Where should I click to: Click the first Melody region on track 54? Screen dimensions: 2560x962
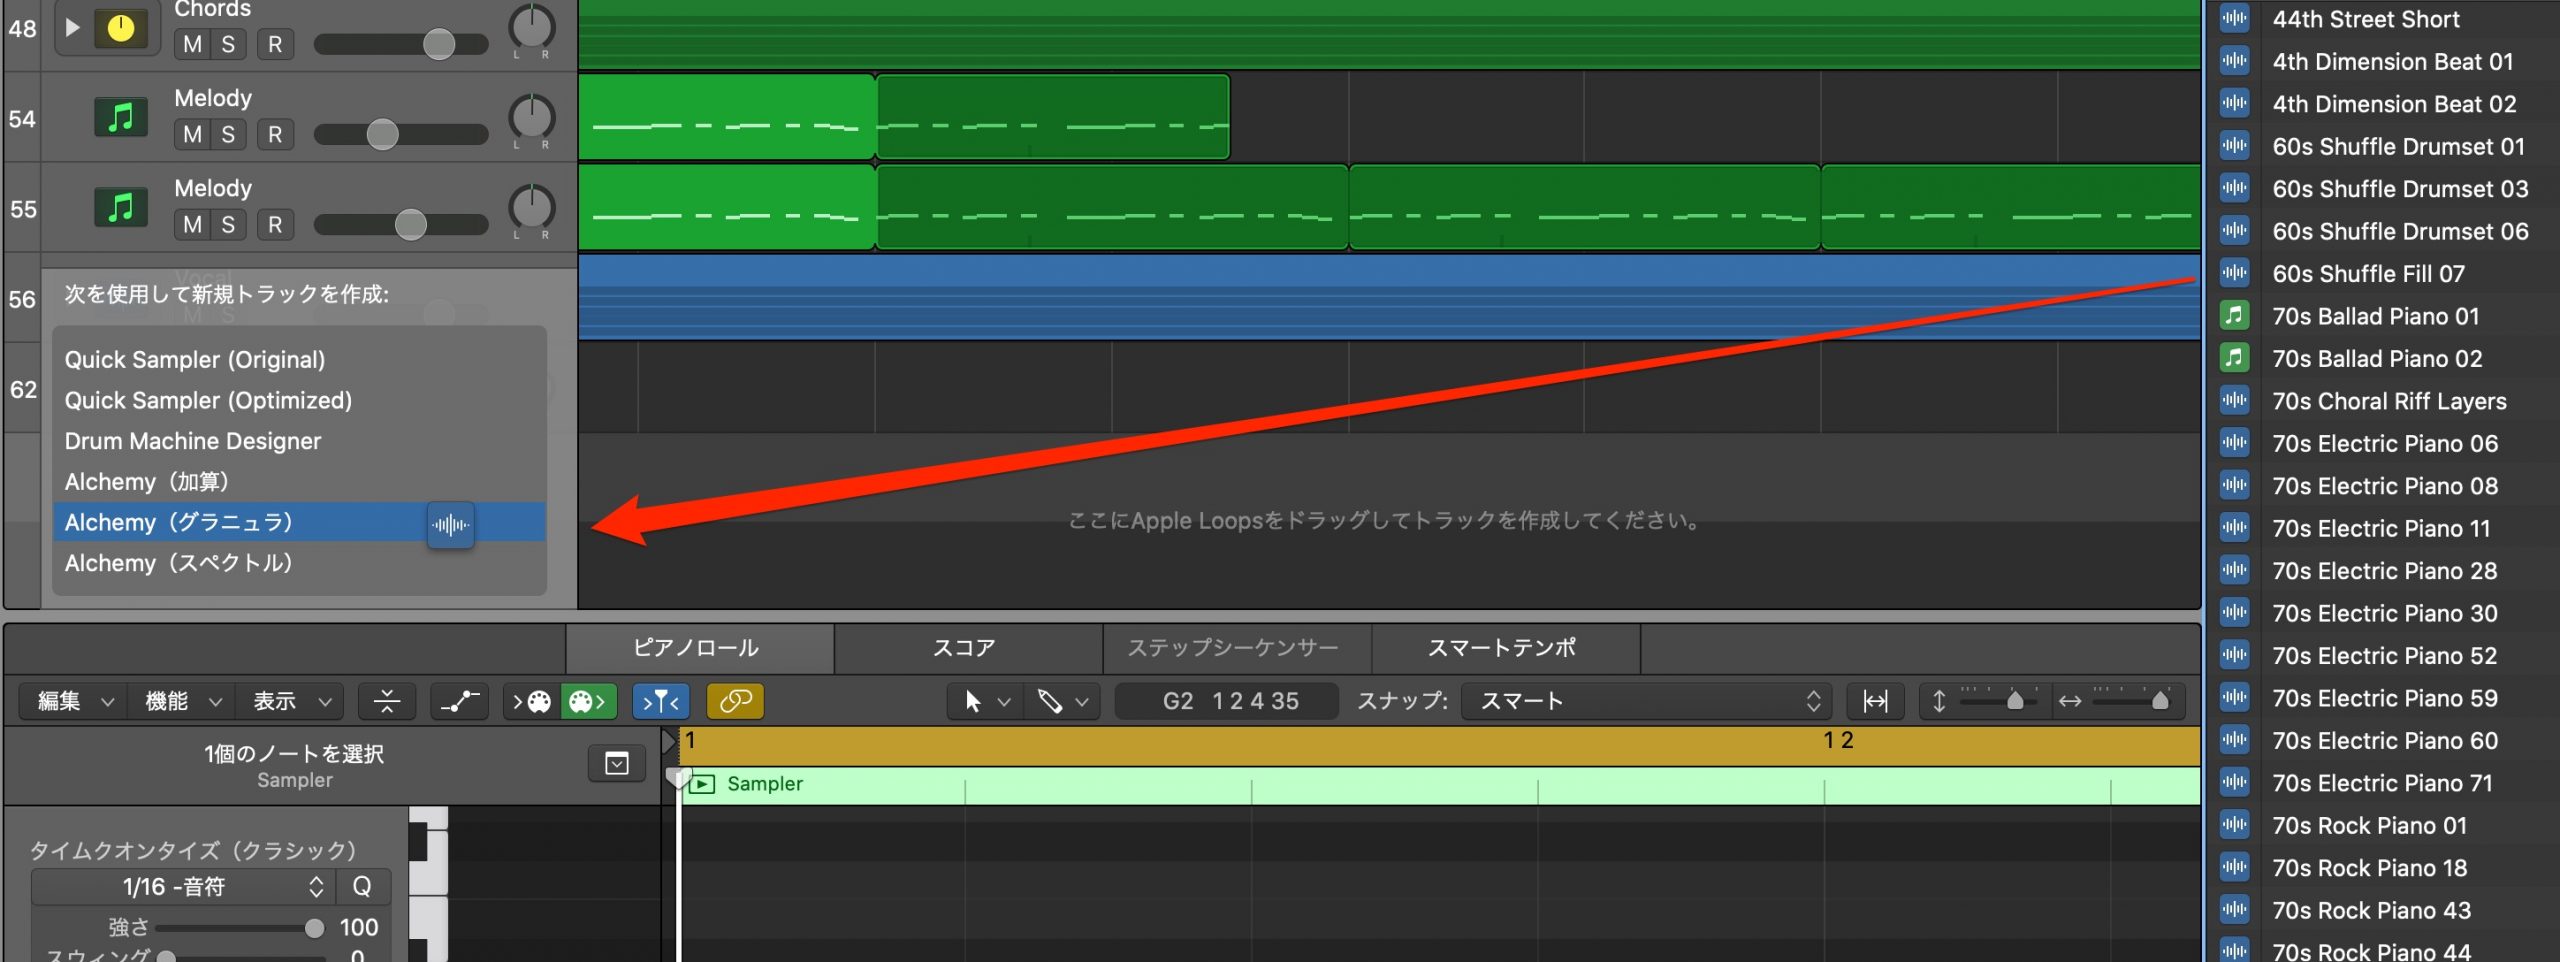point(727,117)
